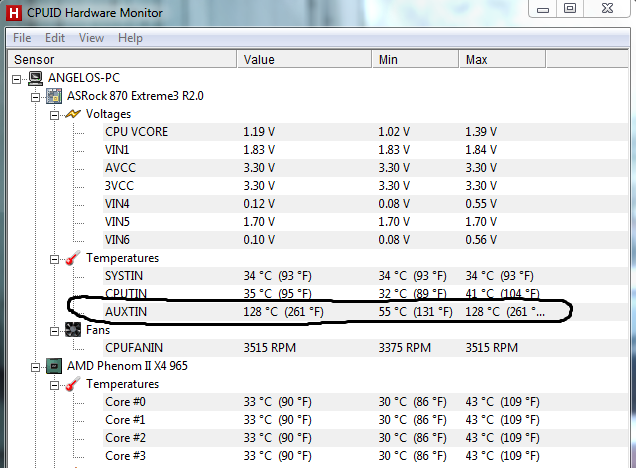Collapse the AMD Phenom II X4 965 node

pyautogui.click(x=35, y=367)
